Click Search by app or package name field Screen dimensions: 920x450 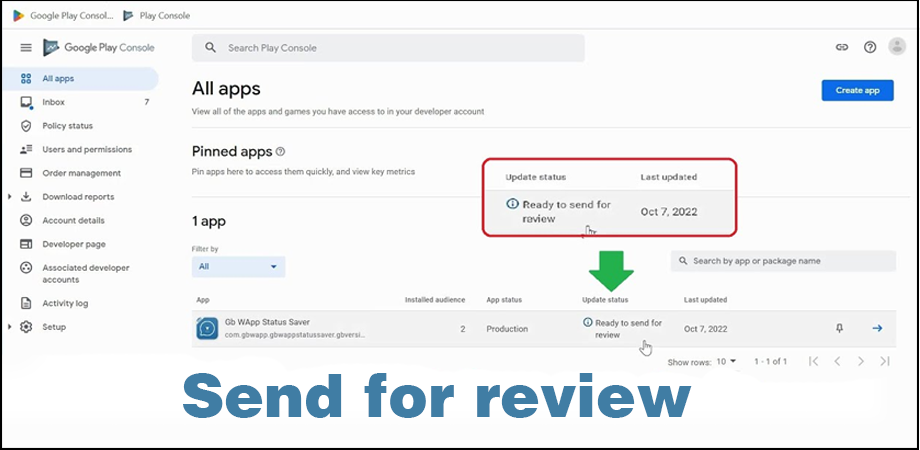click(x=783, y=261)
